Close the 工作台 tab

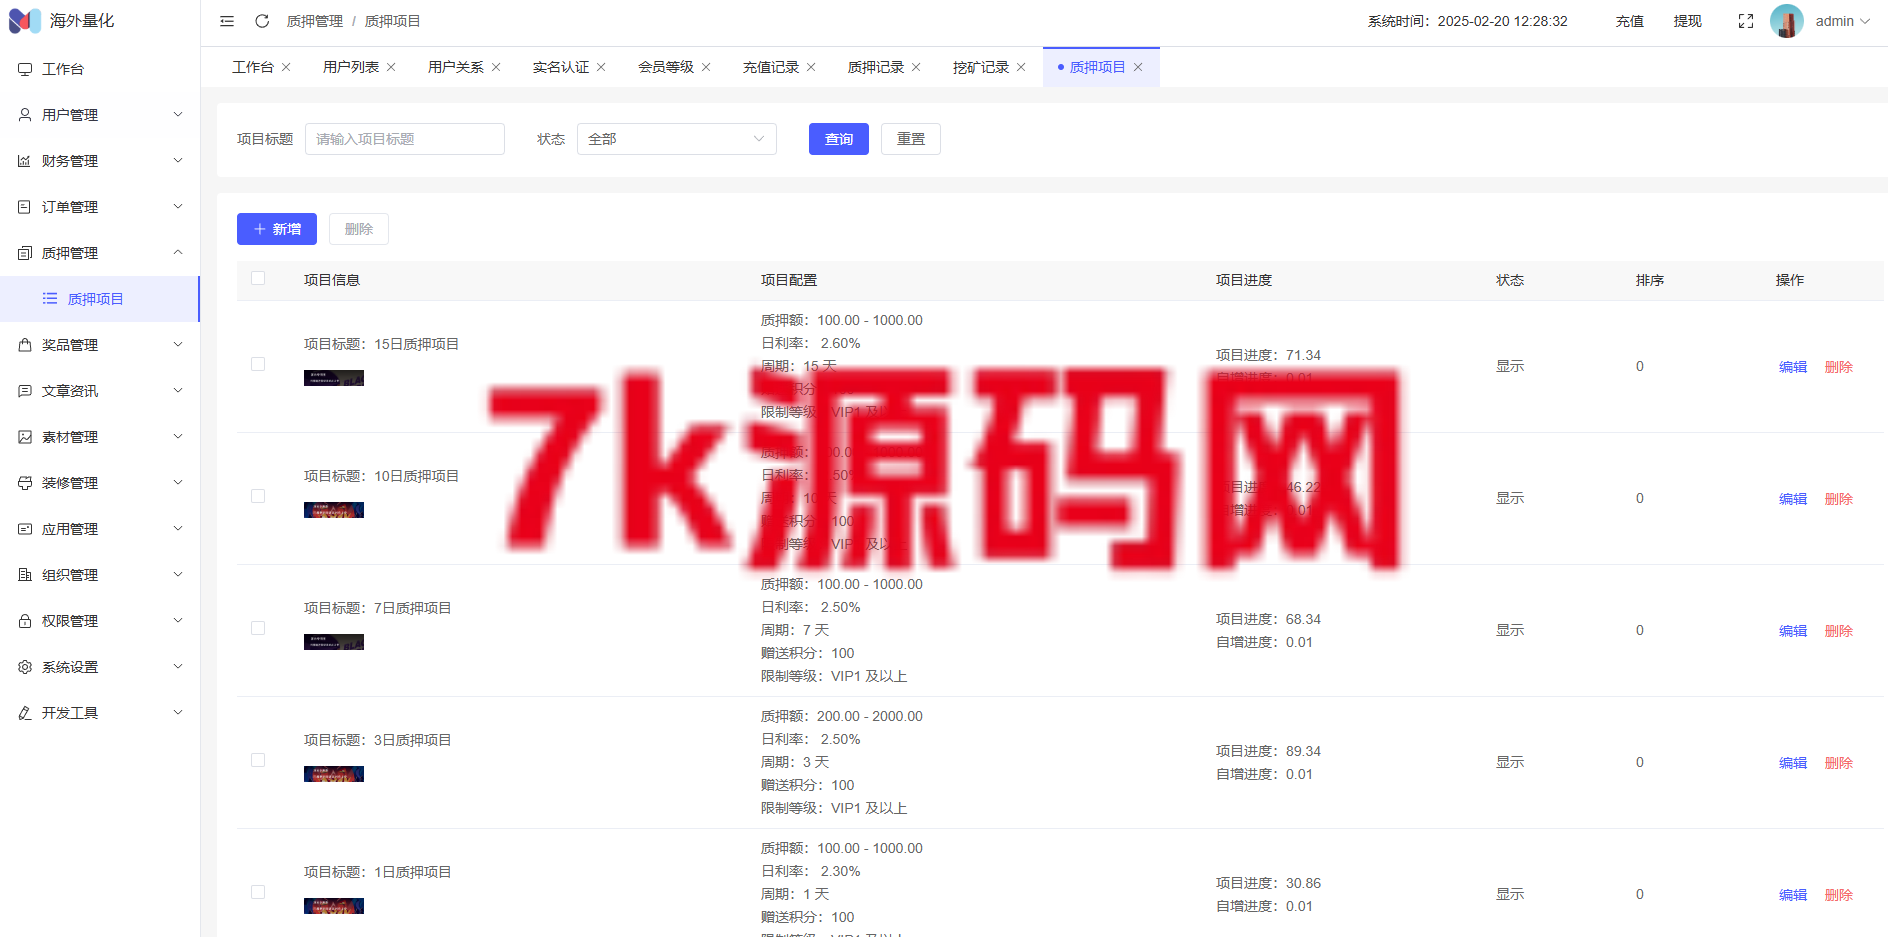[x=286, y=67]
